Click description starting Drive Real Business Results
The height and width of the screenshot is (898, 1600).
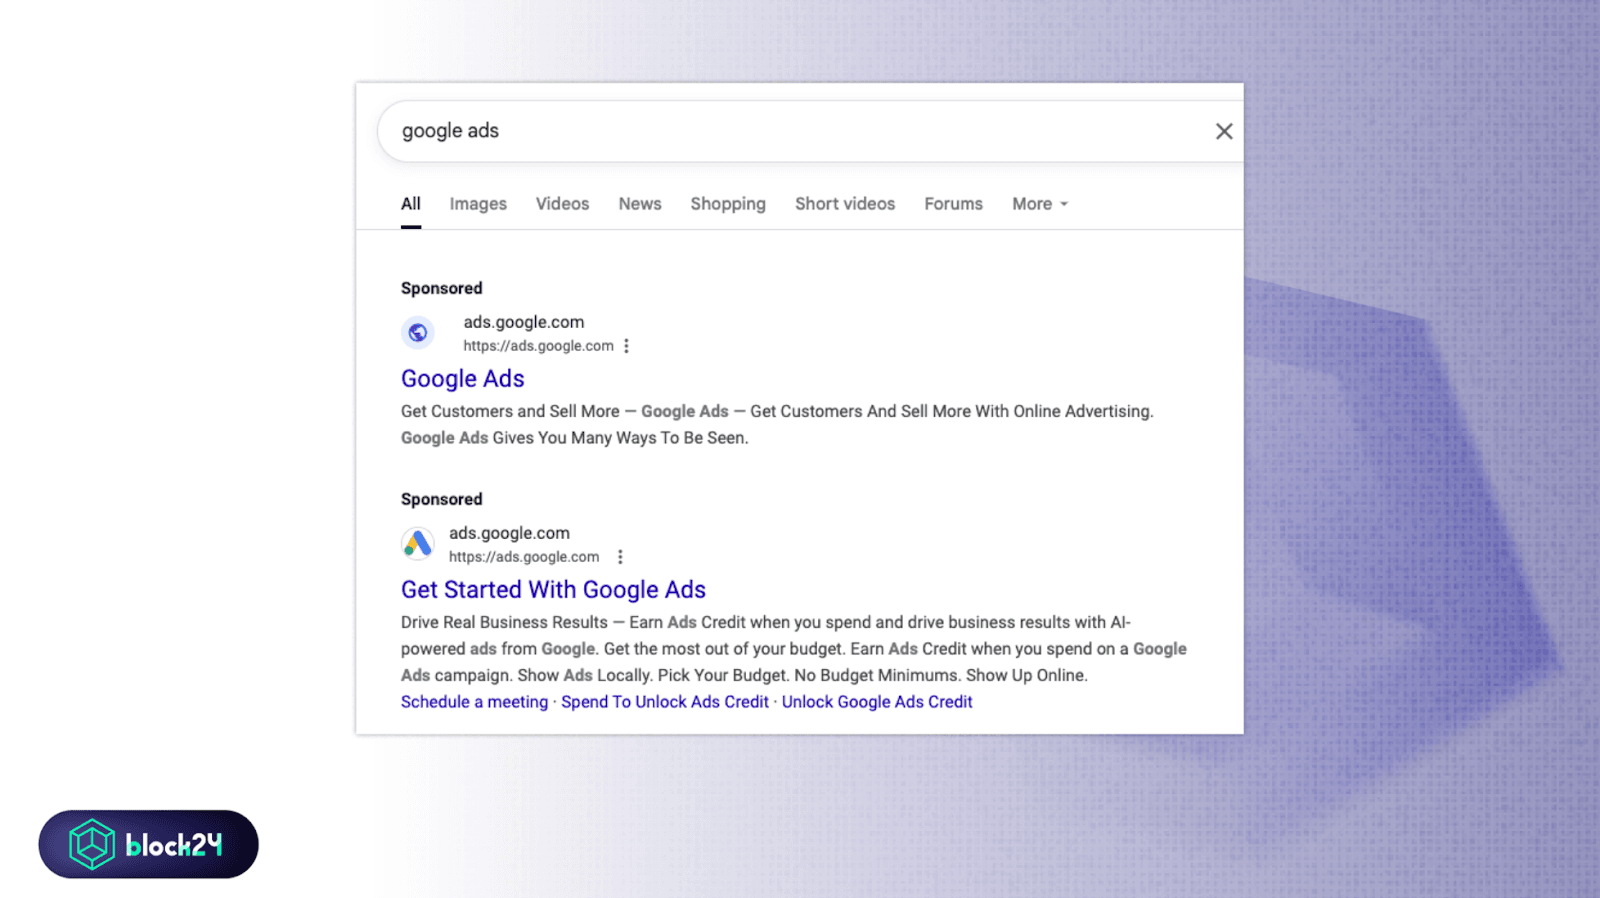click(794, 649)
